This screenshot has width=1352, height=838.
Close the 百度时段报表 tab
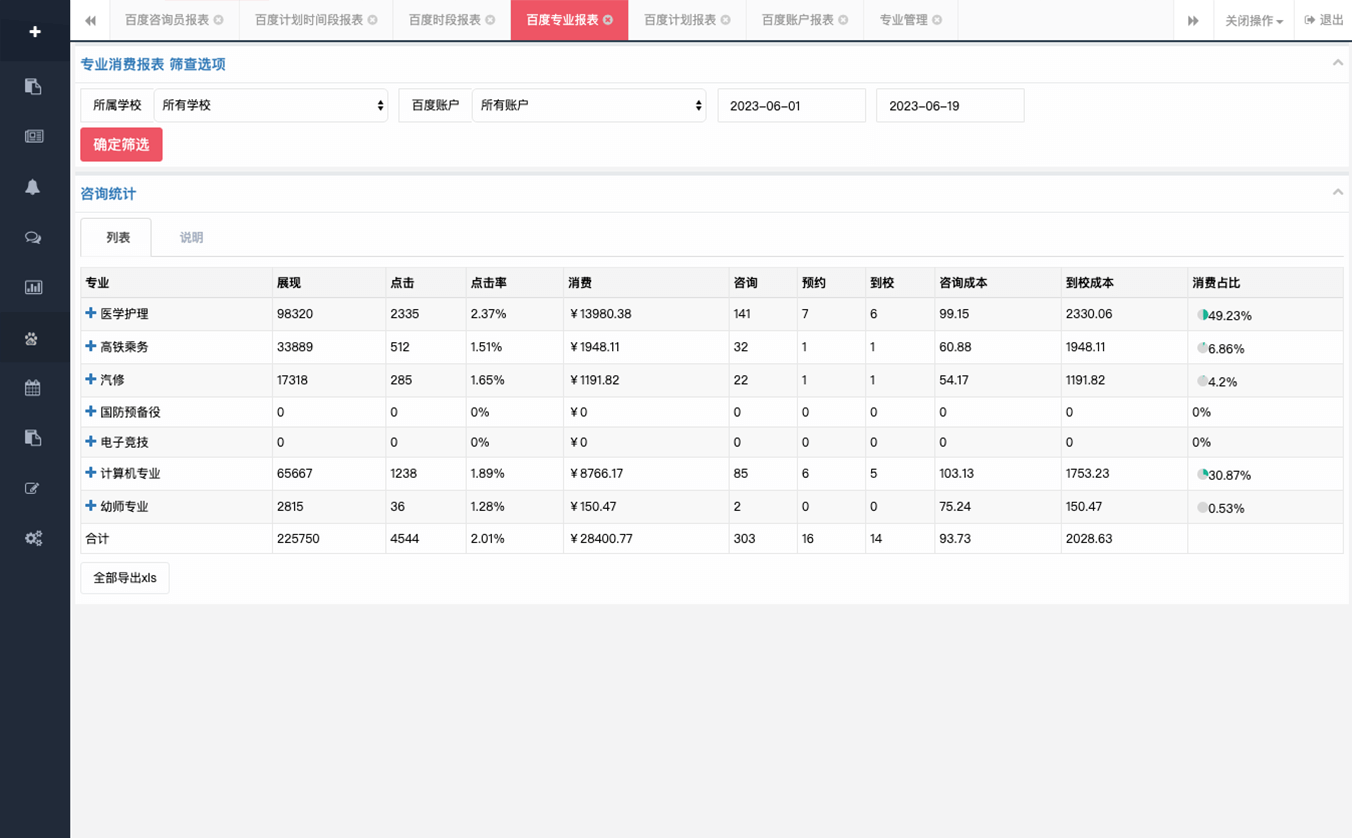click(x=490, y=20)
